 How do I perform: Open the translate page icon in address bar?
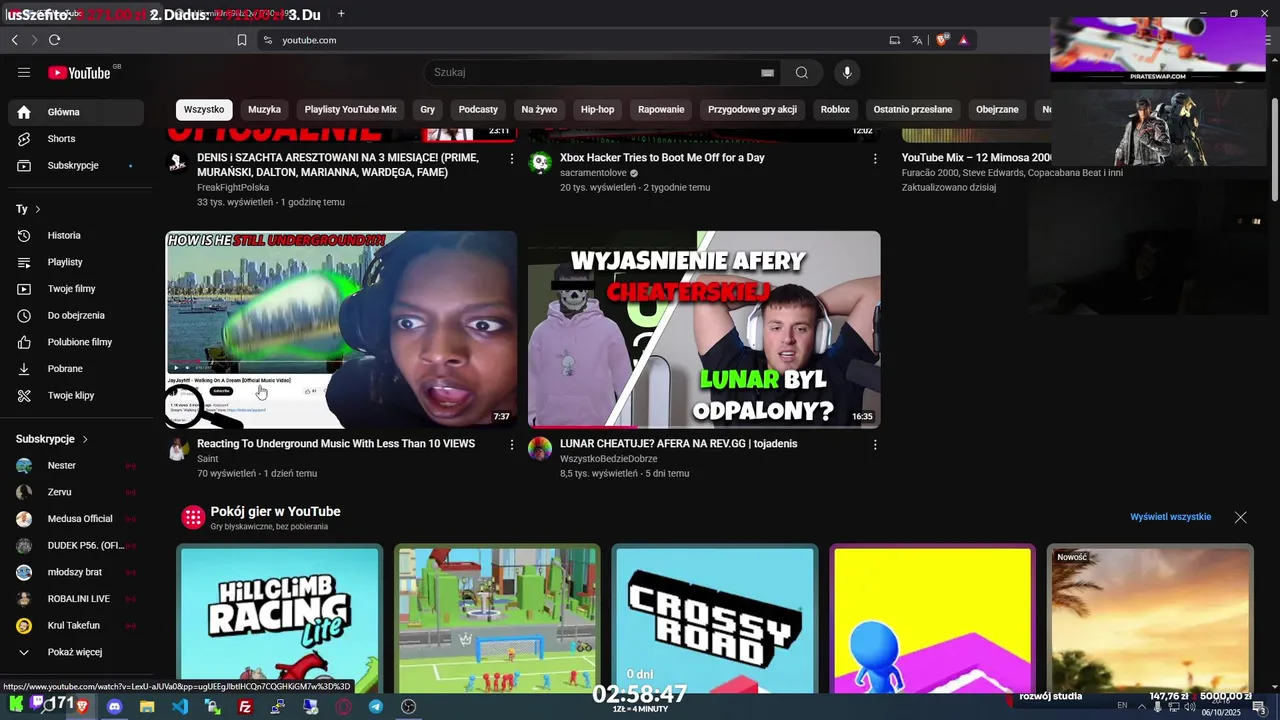[917, 40]
